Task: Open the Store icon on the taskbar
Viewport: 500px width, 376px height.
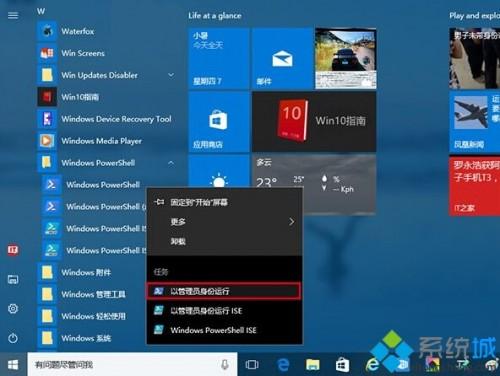Action: (x=342, y=365)
